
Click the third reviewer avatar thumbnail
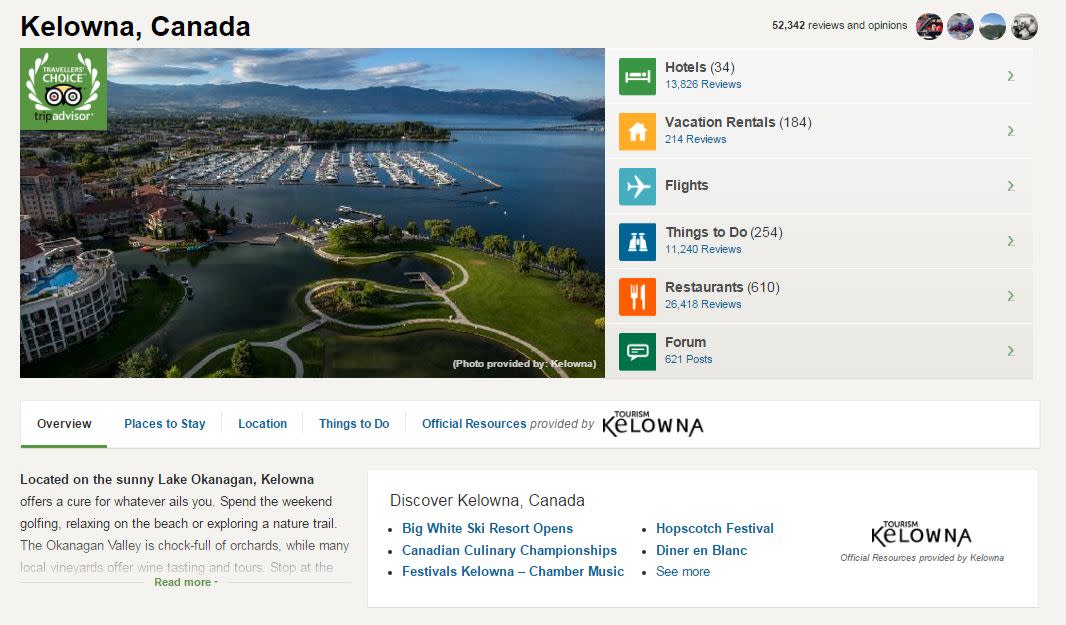click(993, 27)
